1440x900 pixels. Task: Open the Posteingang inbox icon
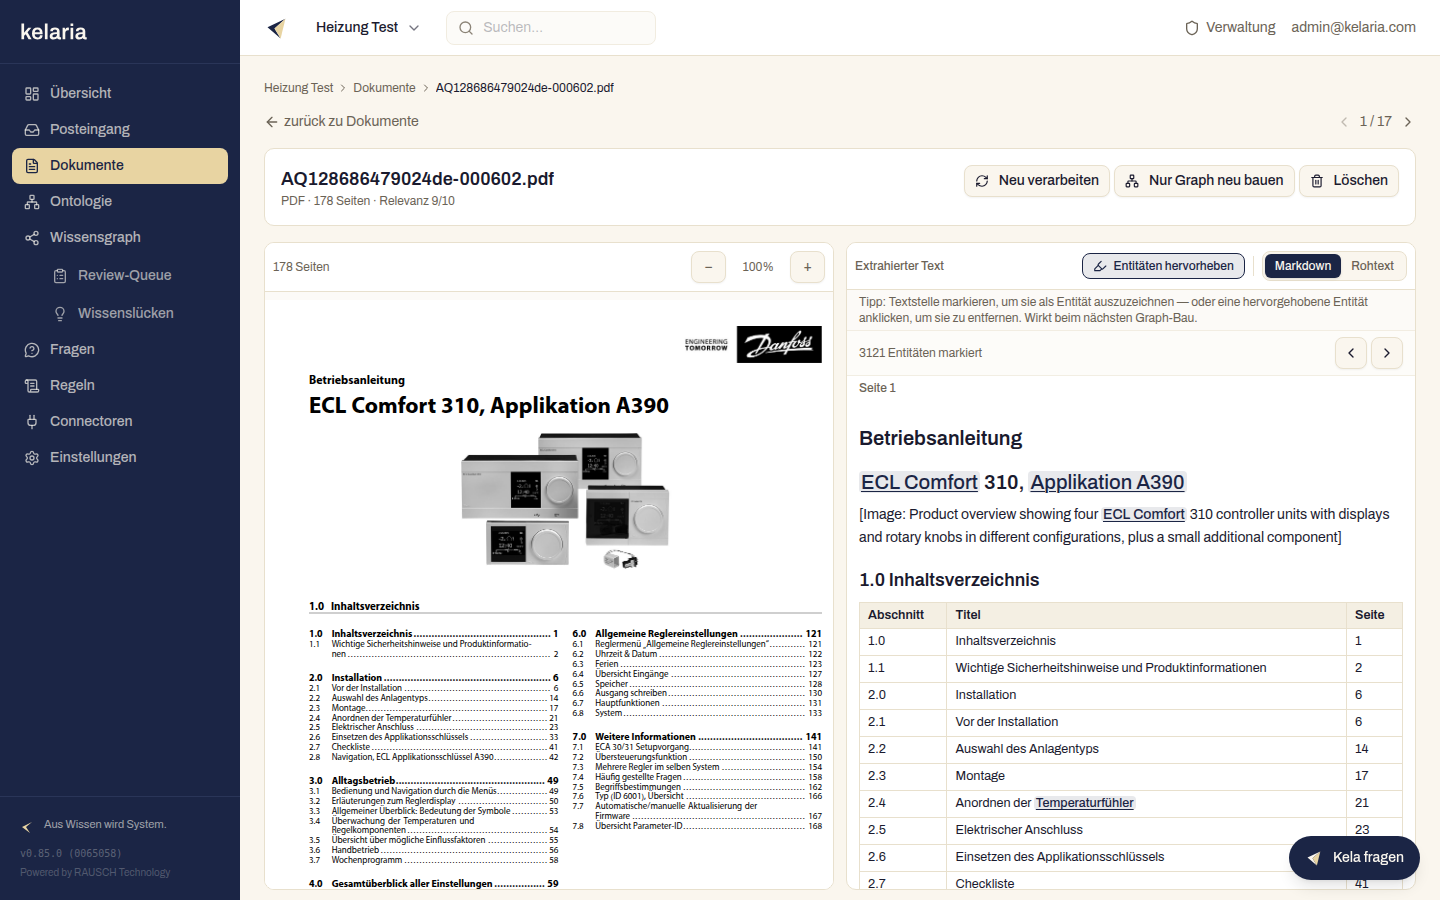coord(32,129)
